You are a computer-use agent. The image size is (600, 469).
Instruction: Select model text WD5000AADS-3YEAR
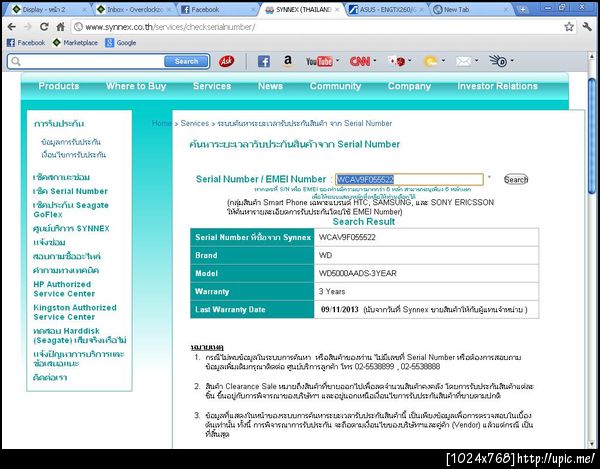point(357,273)
